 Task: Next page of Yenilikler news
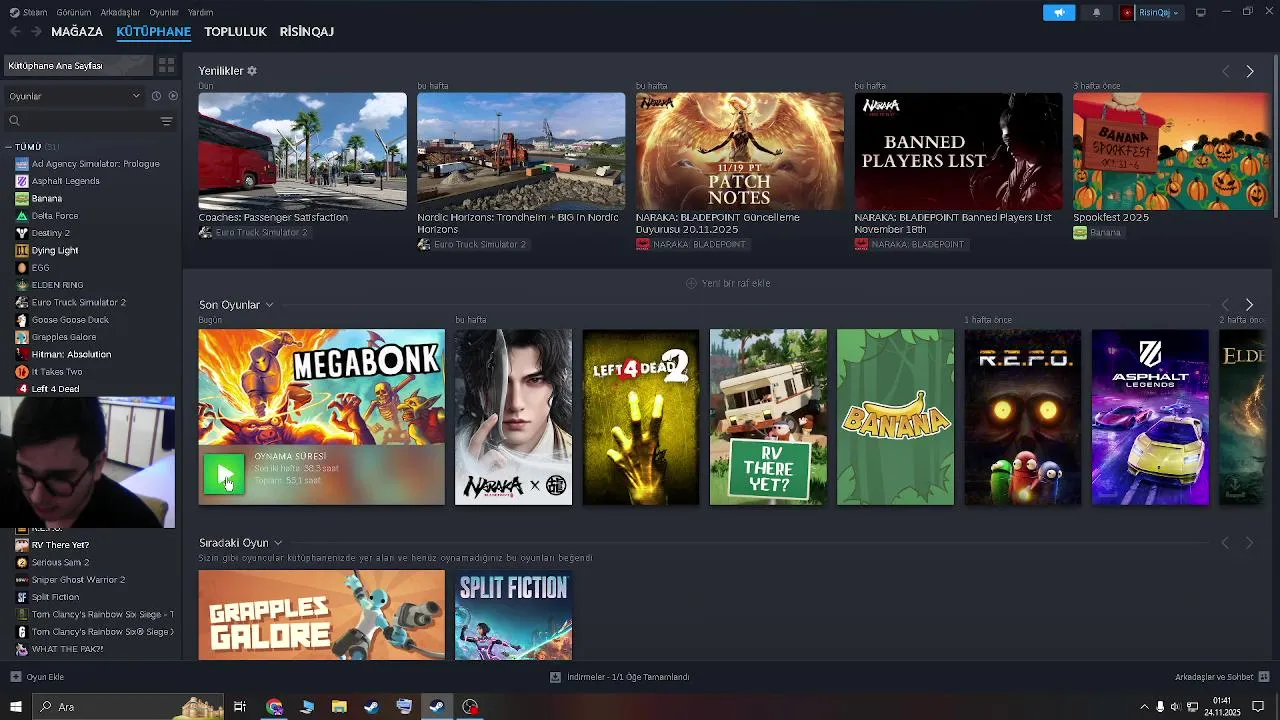pos(1249,71)
